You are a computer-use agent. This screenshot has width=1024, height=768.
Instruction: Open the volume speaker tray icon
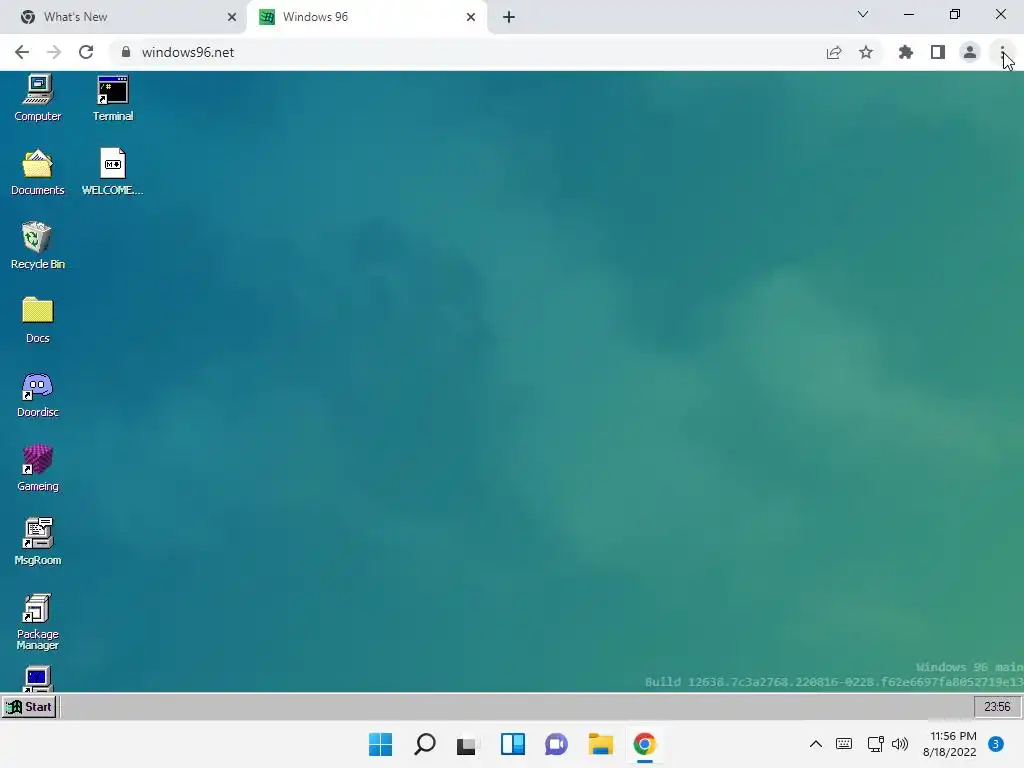point(900,744)
